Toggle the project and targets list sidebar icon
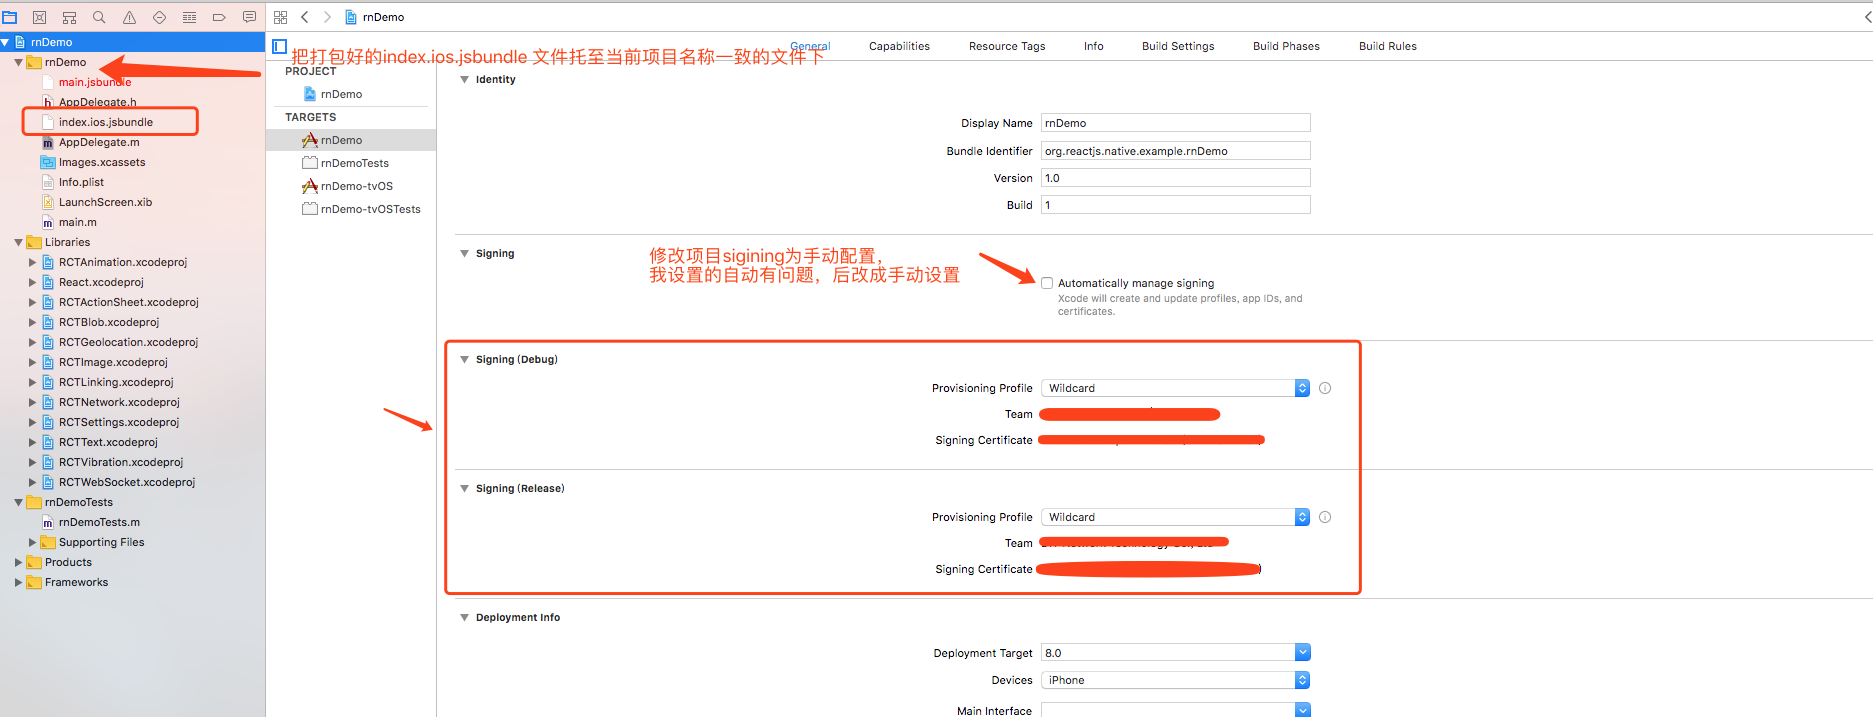Viewport: 1873px width, 717px height. (x=280, y=46)
